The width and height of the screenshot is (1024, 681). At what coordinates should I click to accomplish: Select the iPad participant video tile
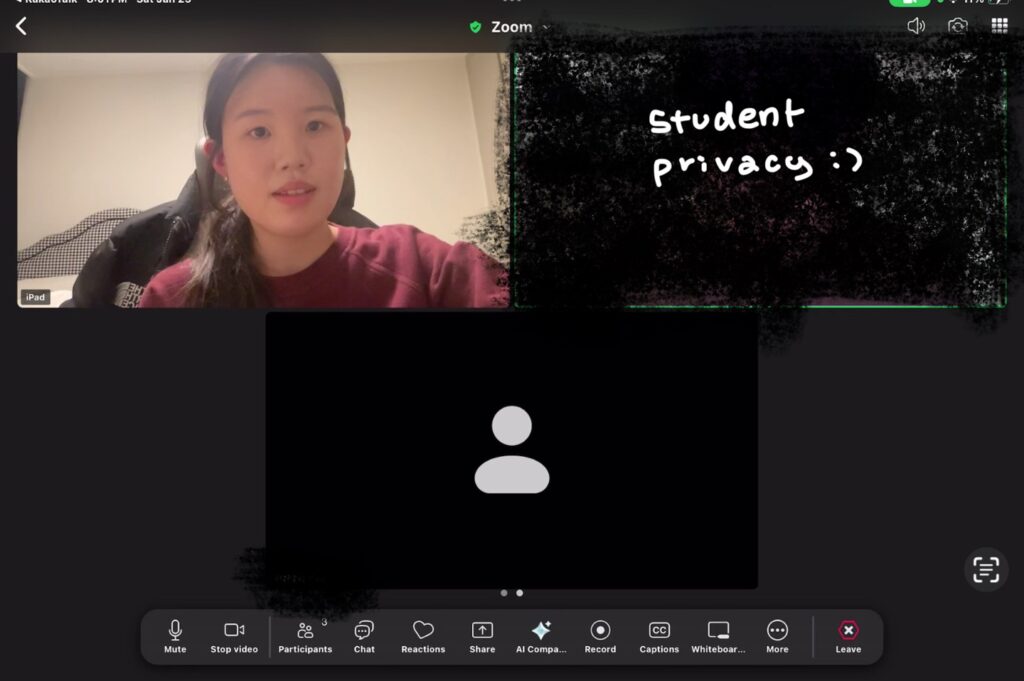coord(263,180)
